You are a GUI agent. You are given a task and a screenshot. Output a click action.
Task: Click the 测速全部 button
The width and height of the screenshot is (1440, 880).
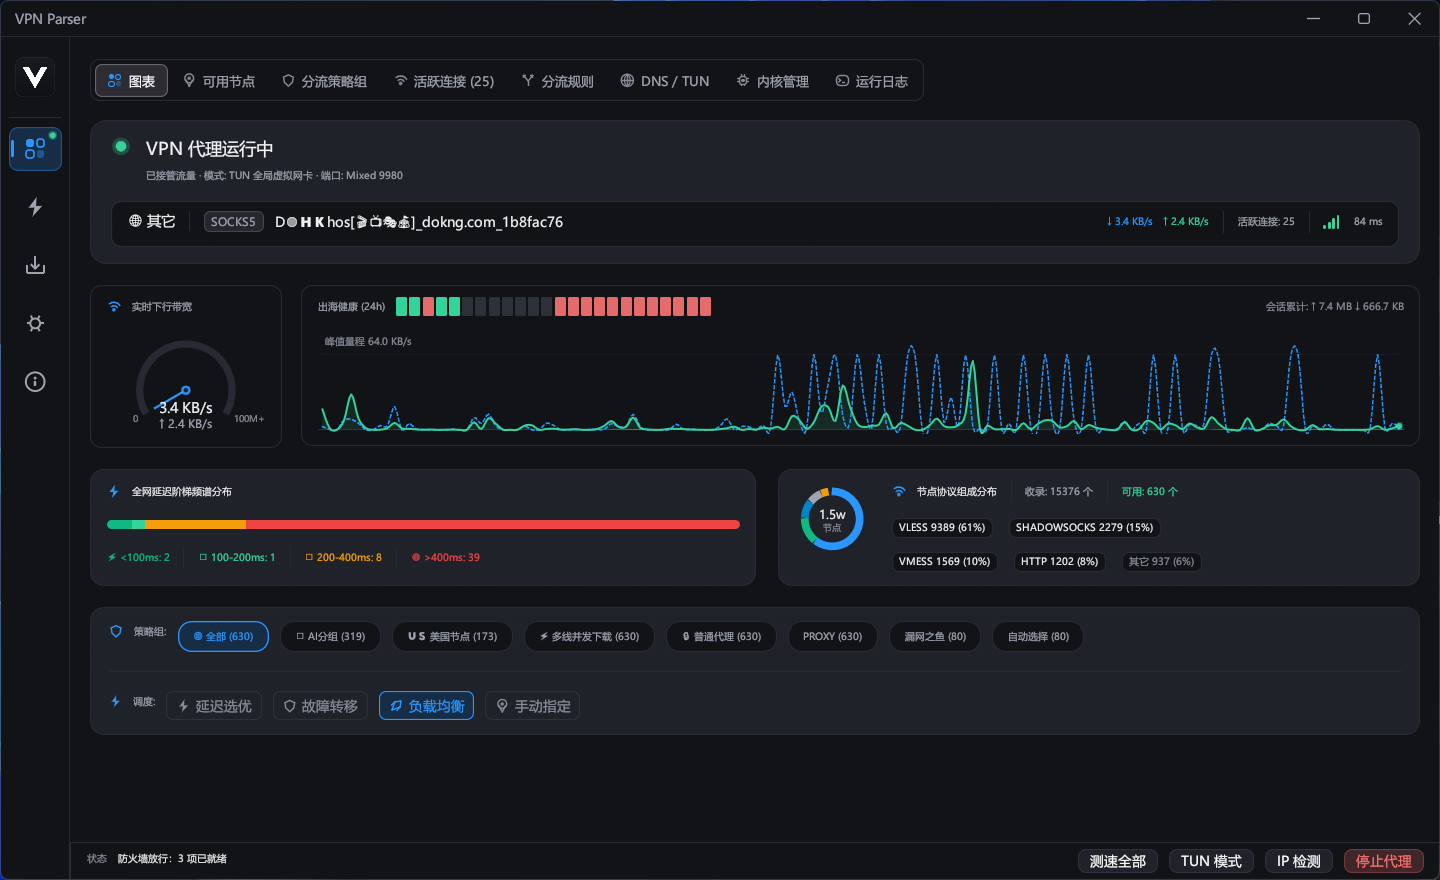coord(1118,861)
